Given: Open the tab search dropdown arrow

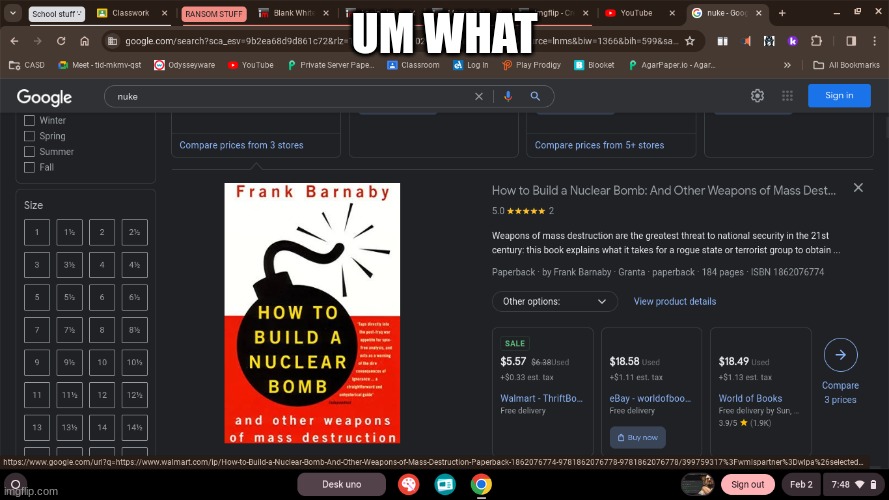Looking at the screenshot, I should 12,13.
